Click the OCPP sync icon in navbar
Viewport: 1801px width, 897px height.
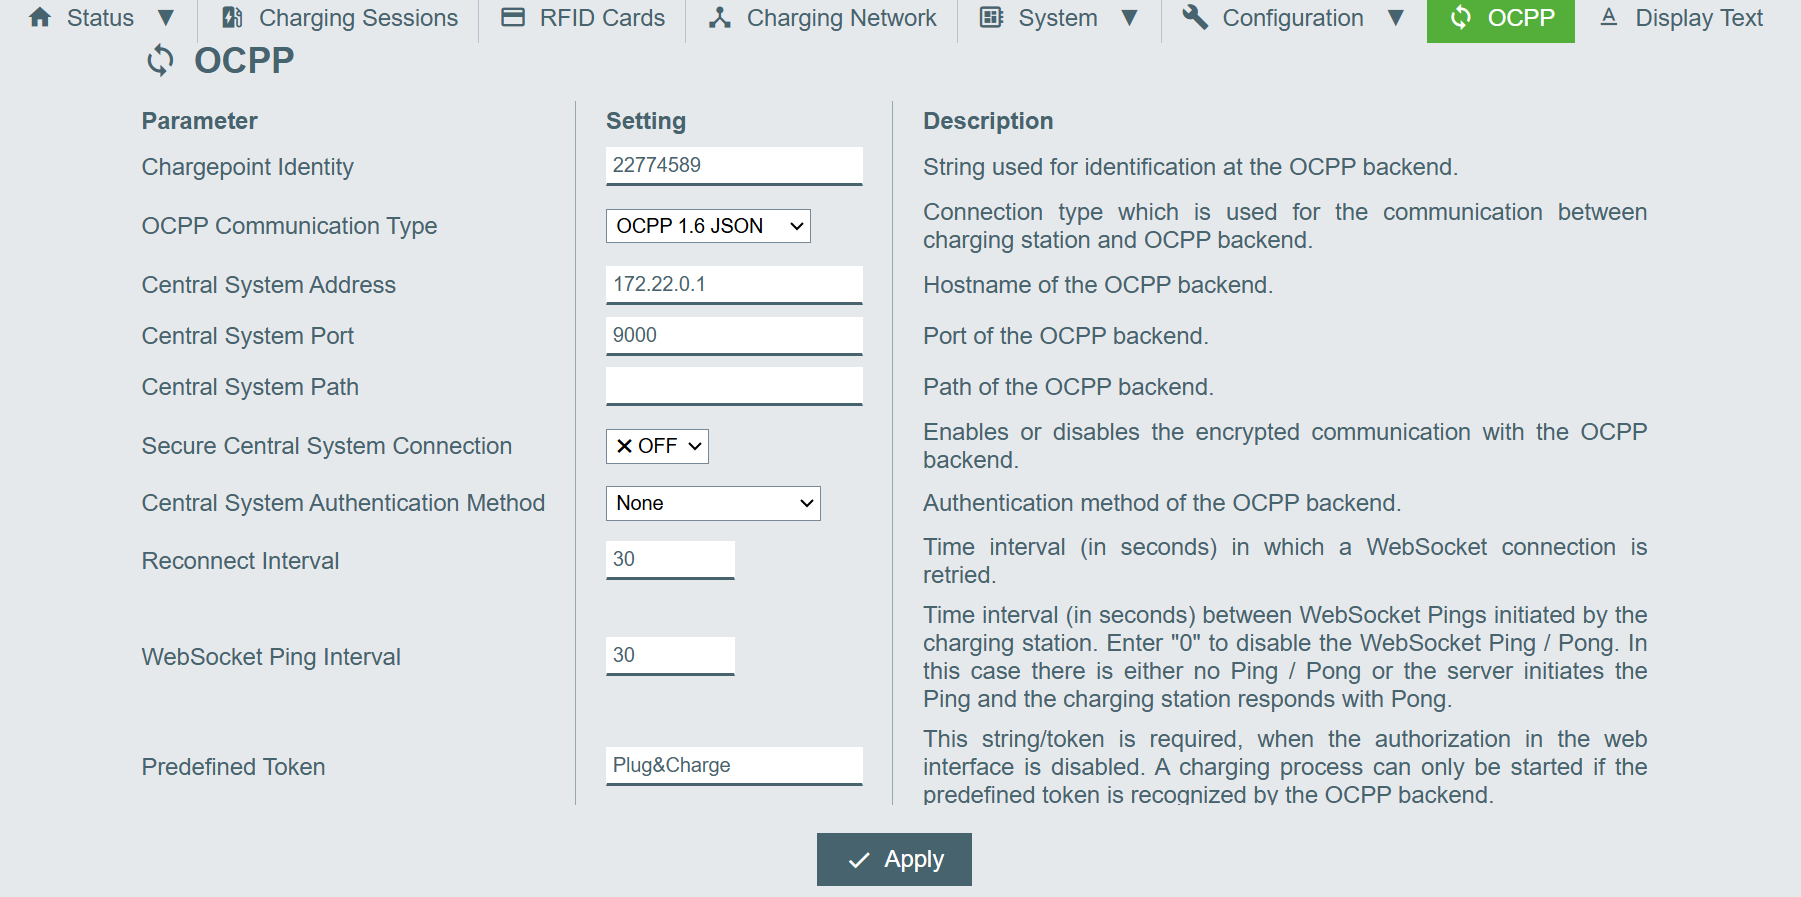[1461, 18]
